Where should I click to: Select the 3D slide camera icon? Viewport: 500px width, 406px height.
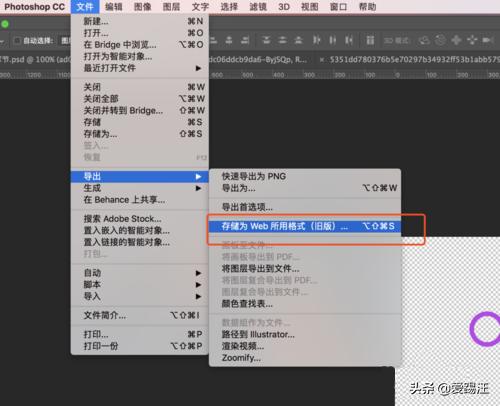[472, 40]
